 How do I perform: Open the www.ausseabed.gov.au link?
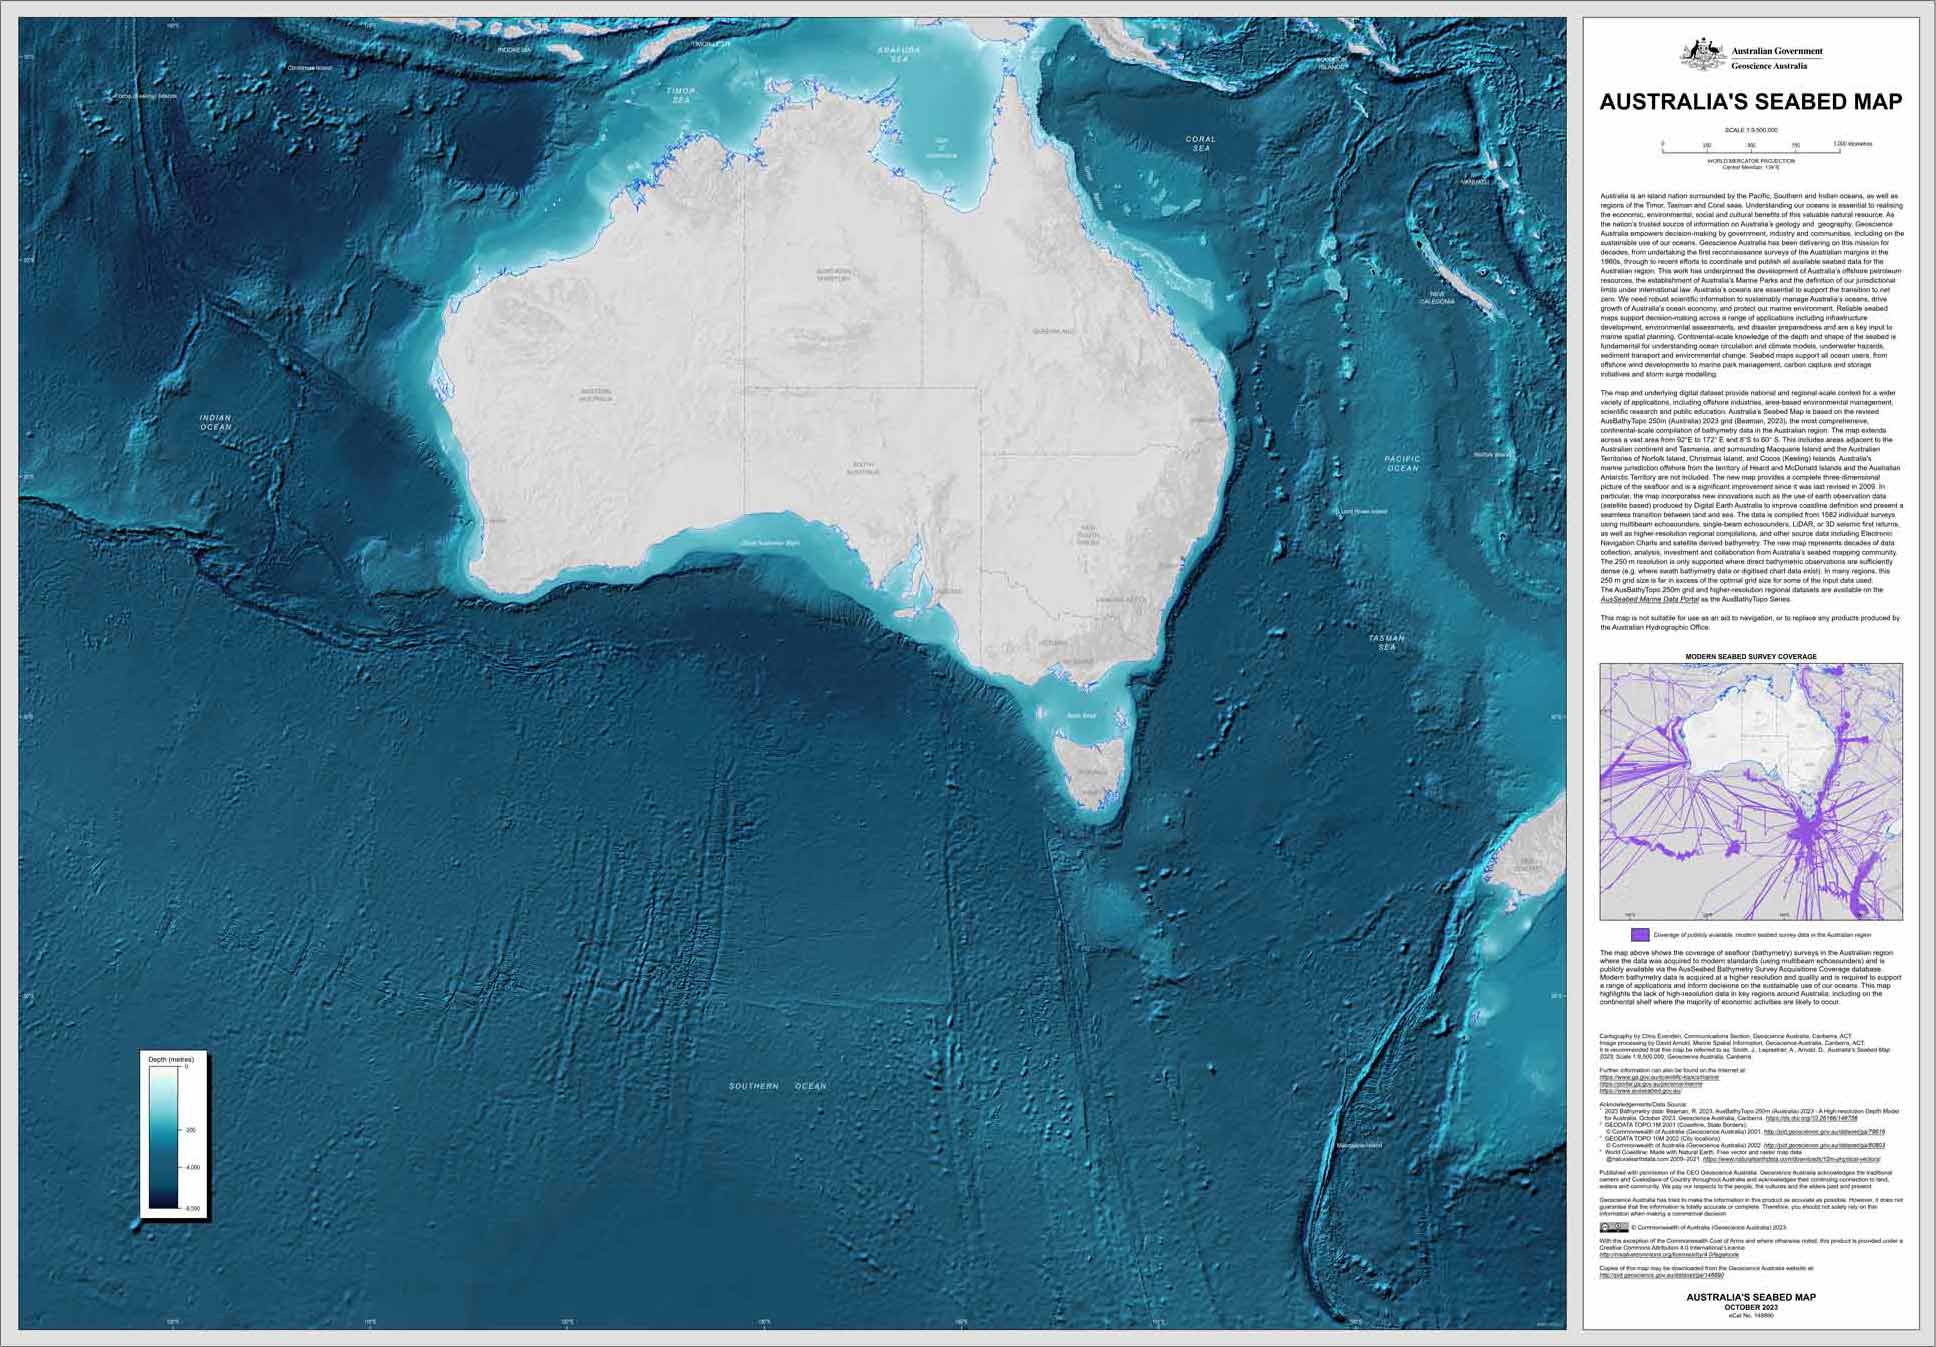1640,1091
